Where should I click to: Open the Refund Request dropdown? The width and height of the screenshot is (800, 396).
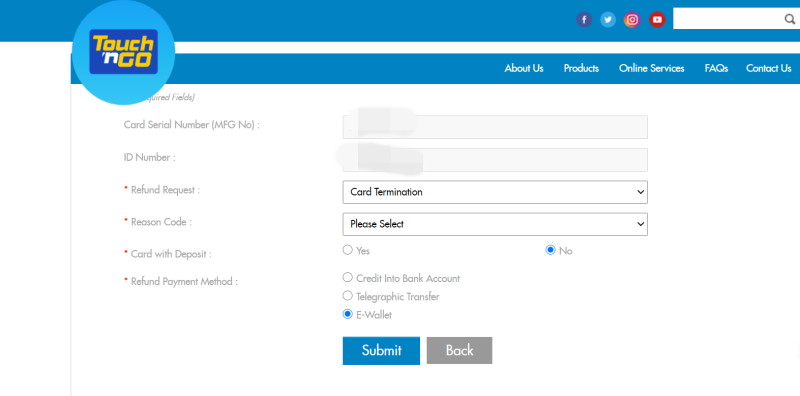[495, 192]
